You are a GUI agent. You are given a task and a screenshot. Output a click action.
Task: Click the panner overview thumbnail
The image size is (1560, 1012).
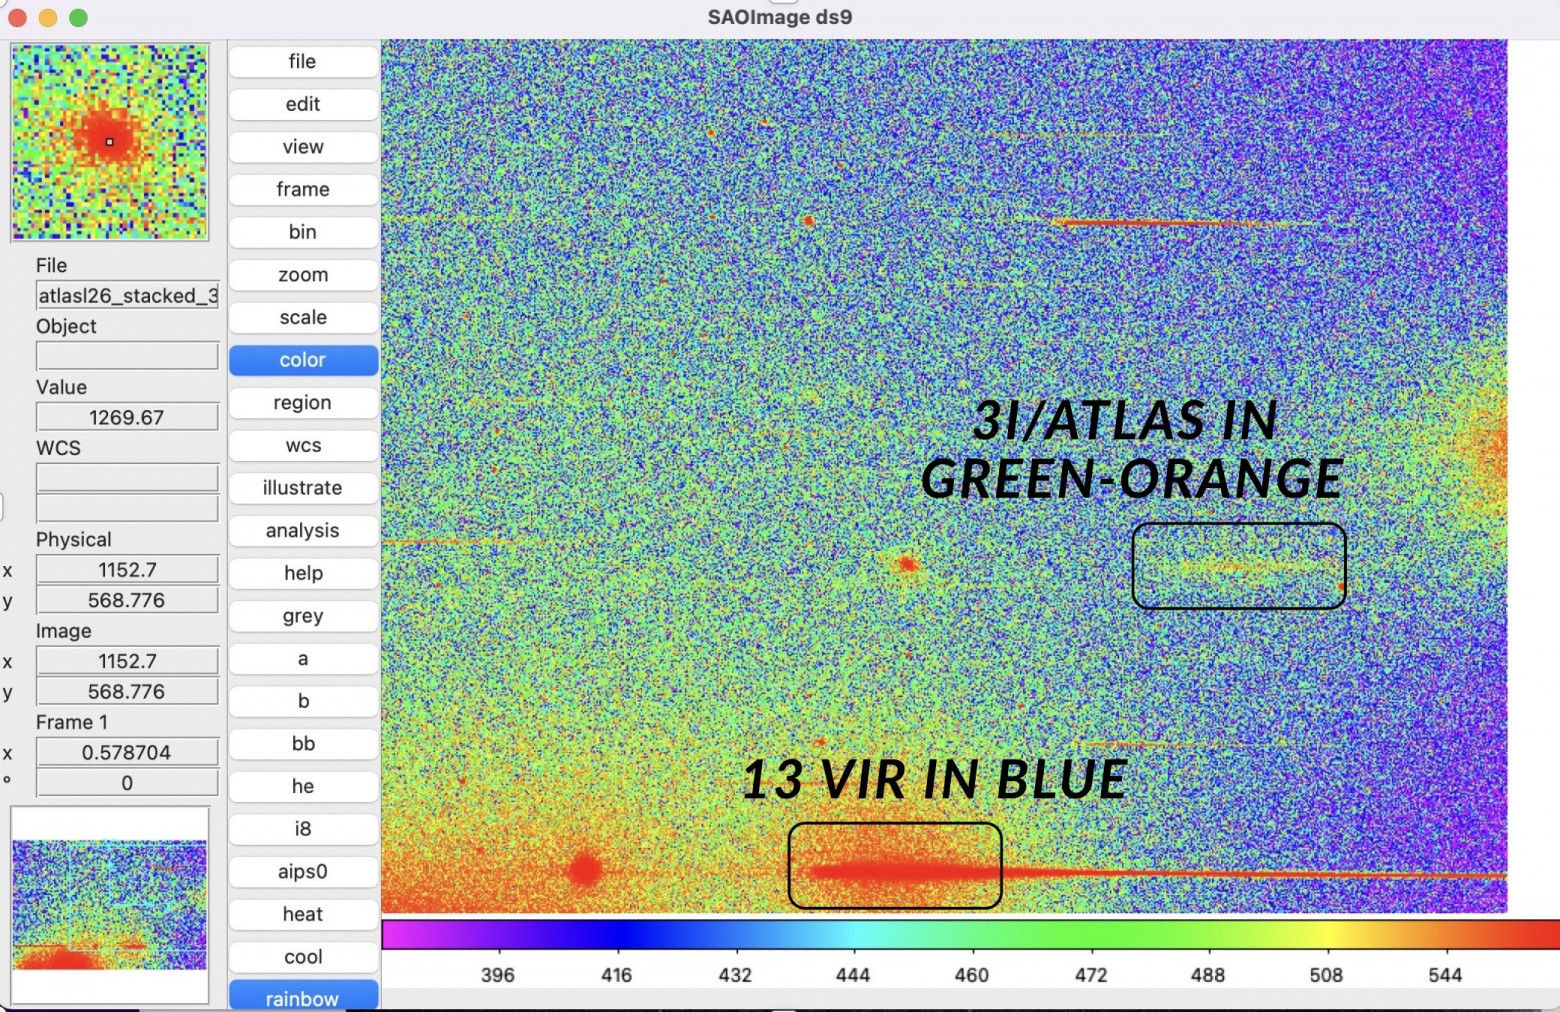[110, 905]
